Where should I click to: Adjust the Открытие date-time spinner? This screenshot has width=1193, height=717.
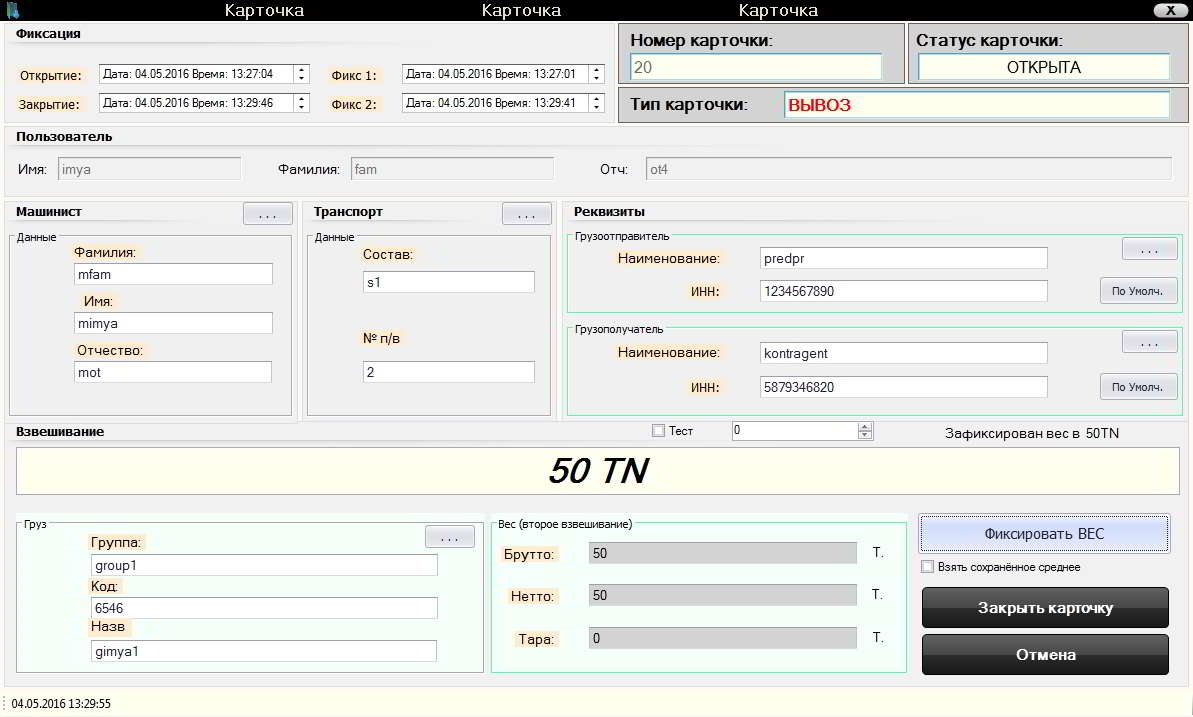tap(301, 74)
